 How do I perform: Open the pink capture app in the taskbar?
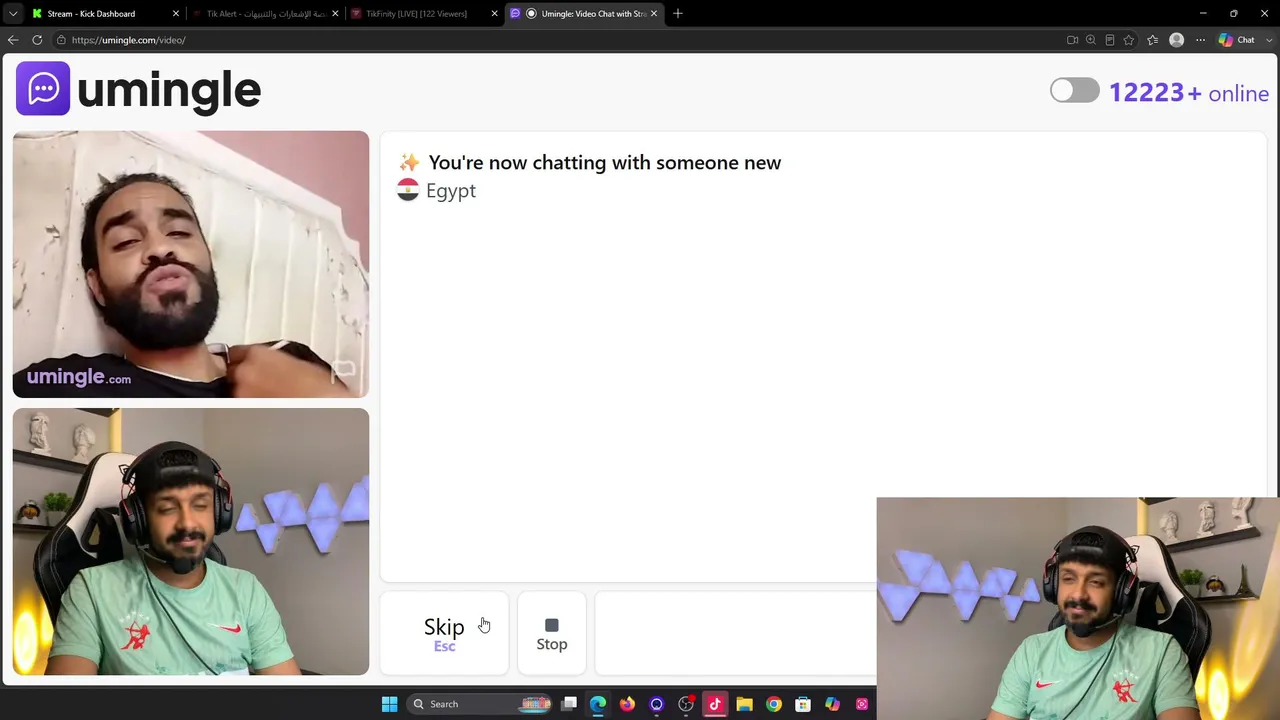pos(862,704)
